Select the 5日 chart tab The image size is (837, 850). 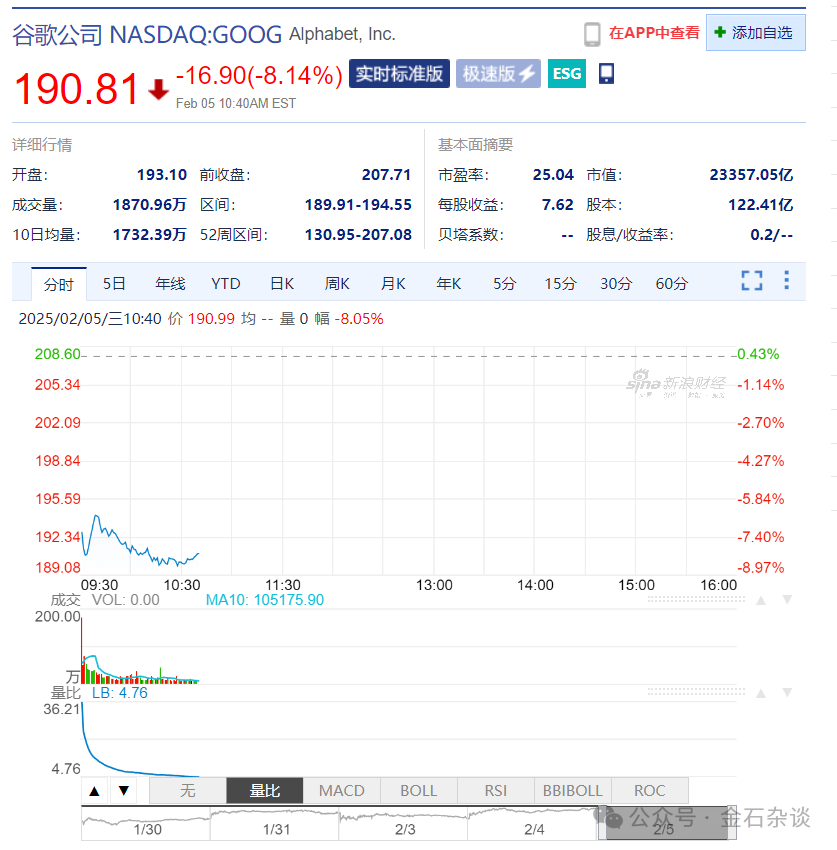point(114,284)
